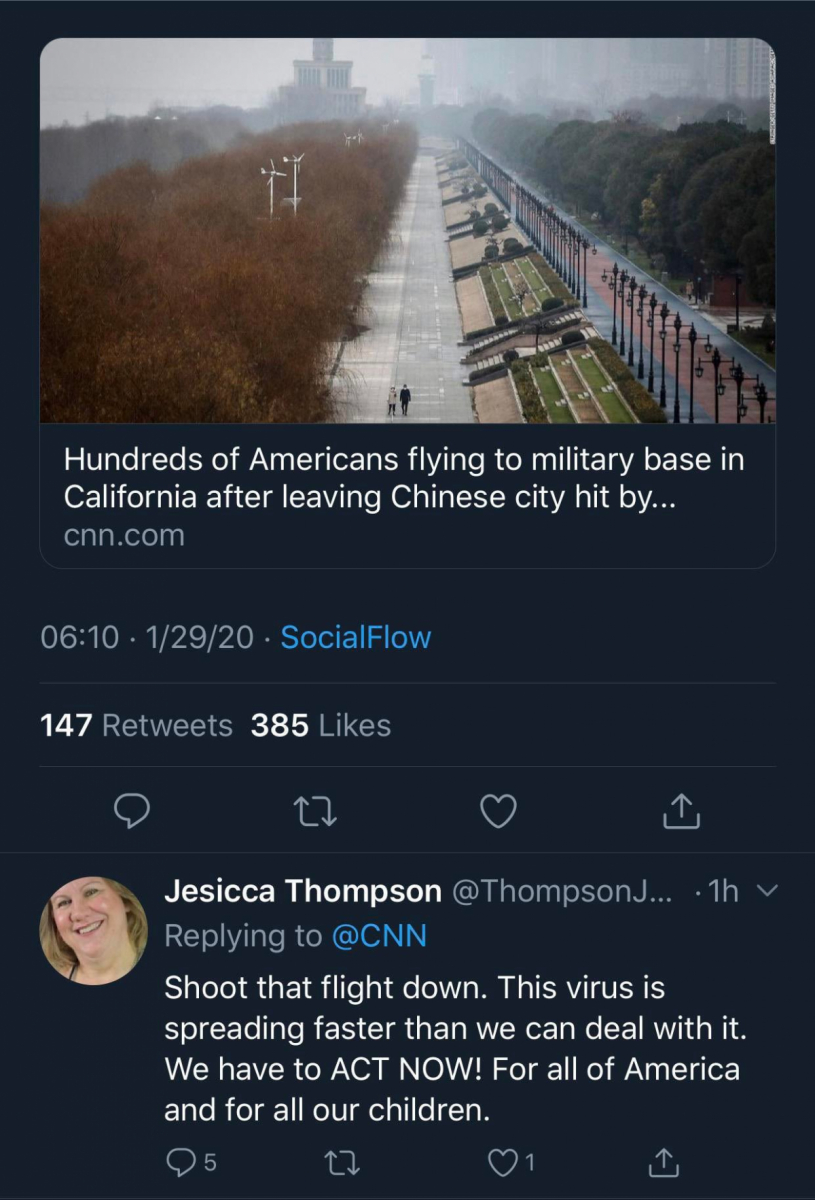
Task: Tap the @ThompsonJ... handle
Action: click(x=565, y=891)
